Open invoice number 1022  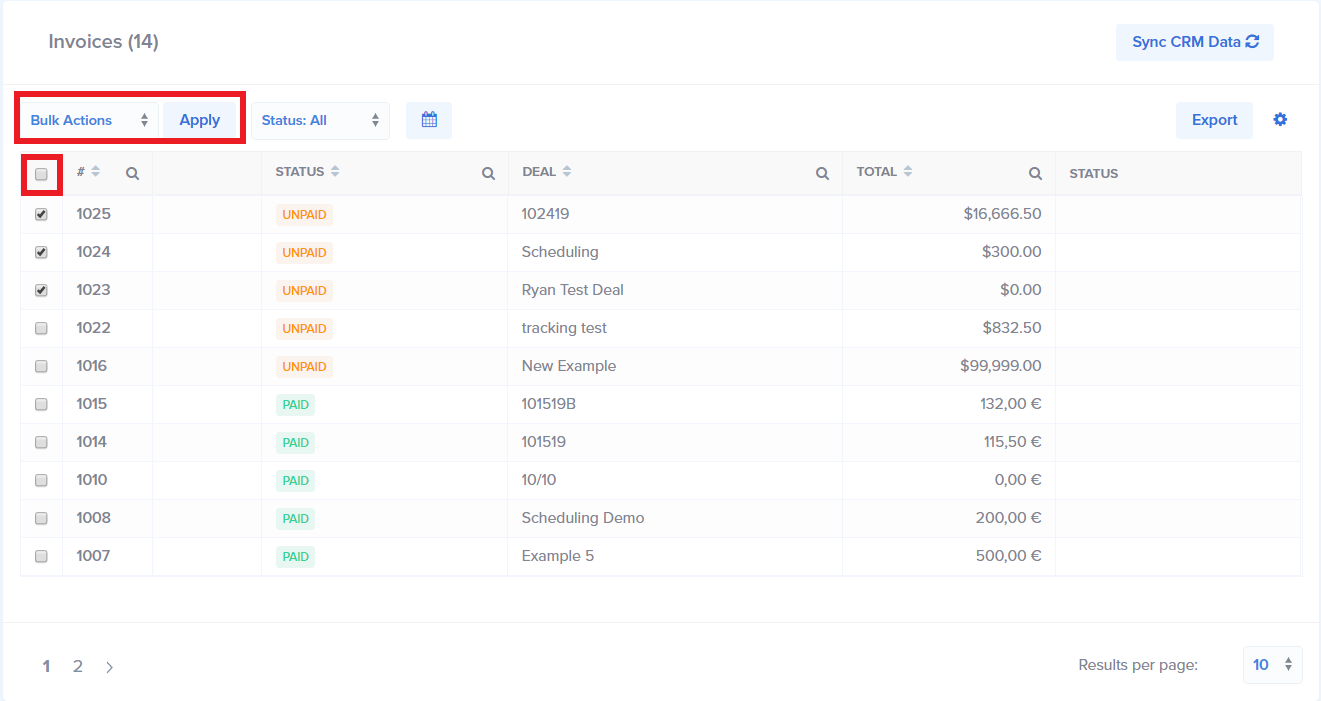tap(93, 328)
